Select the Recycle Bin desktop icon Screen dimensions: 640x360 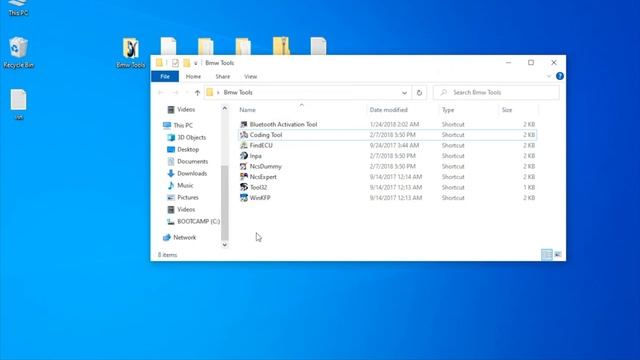pos(18,47)
